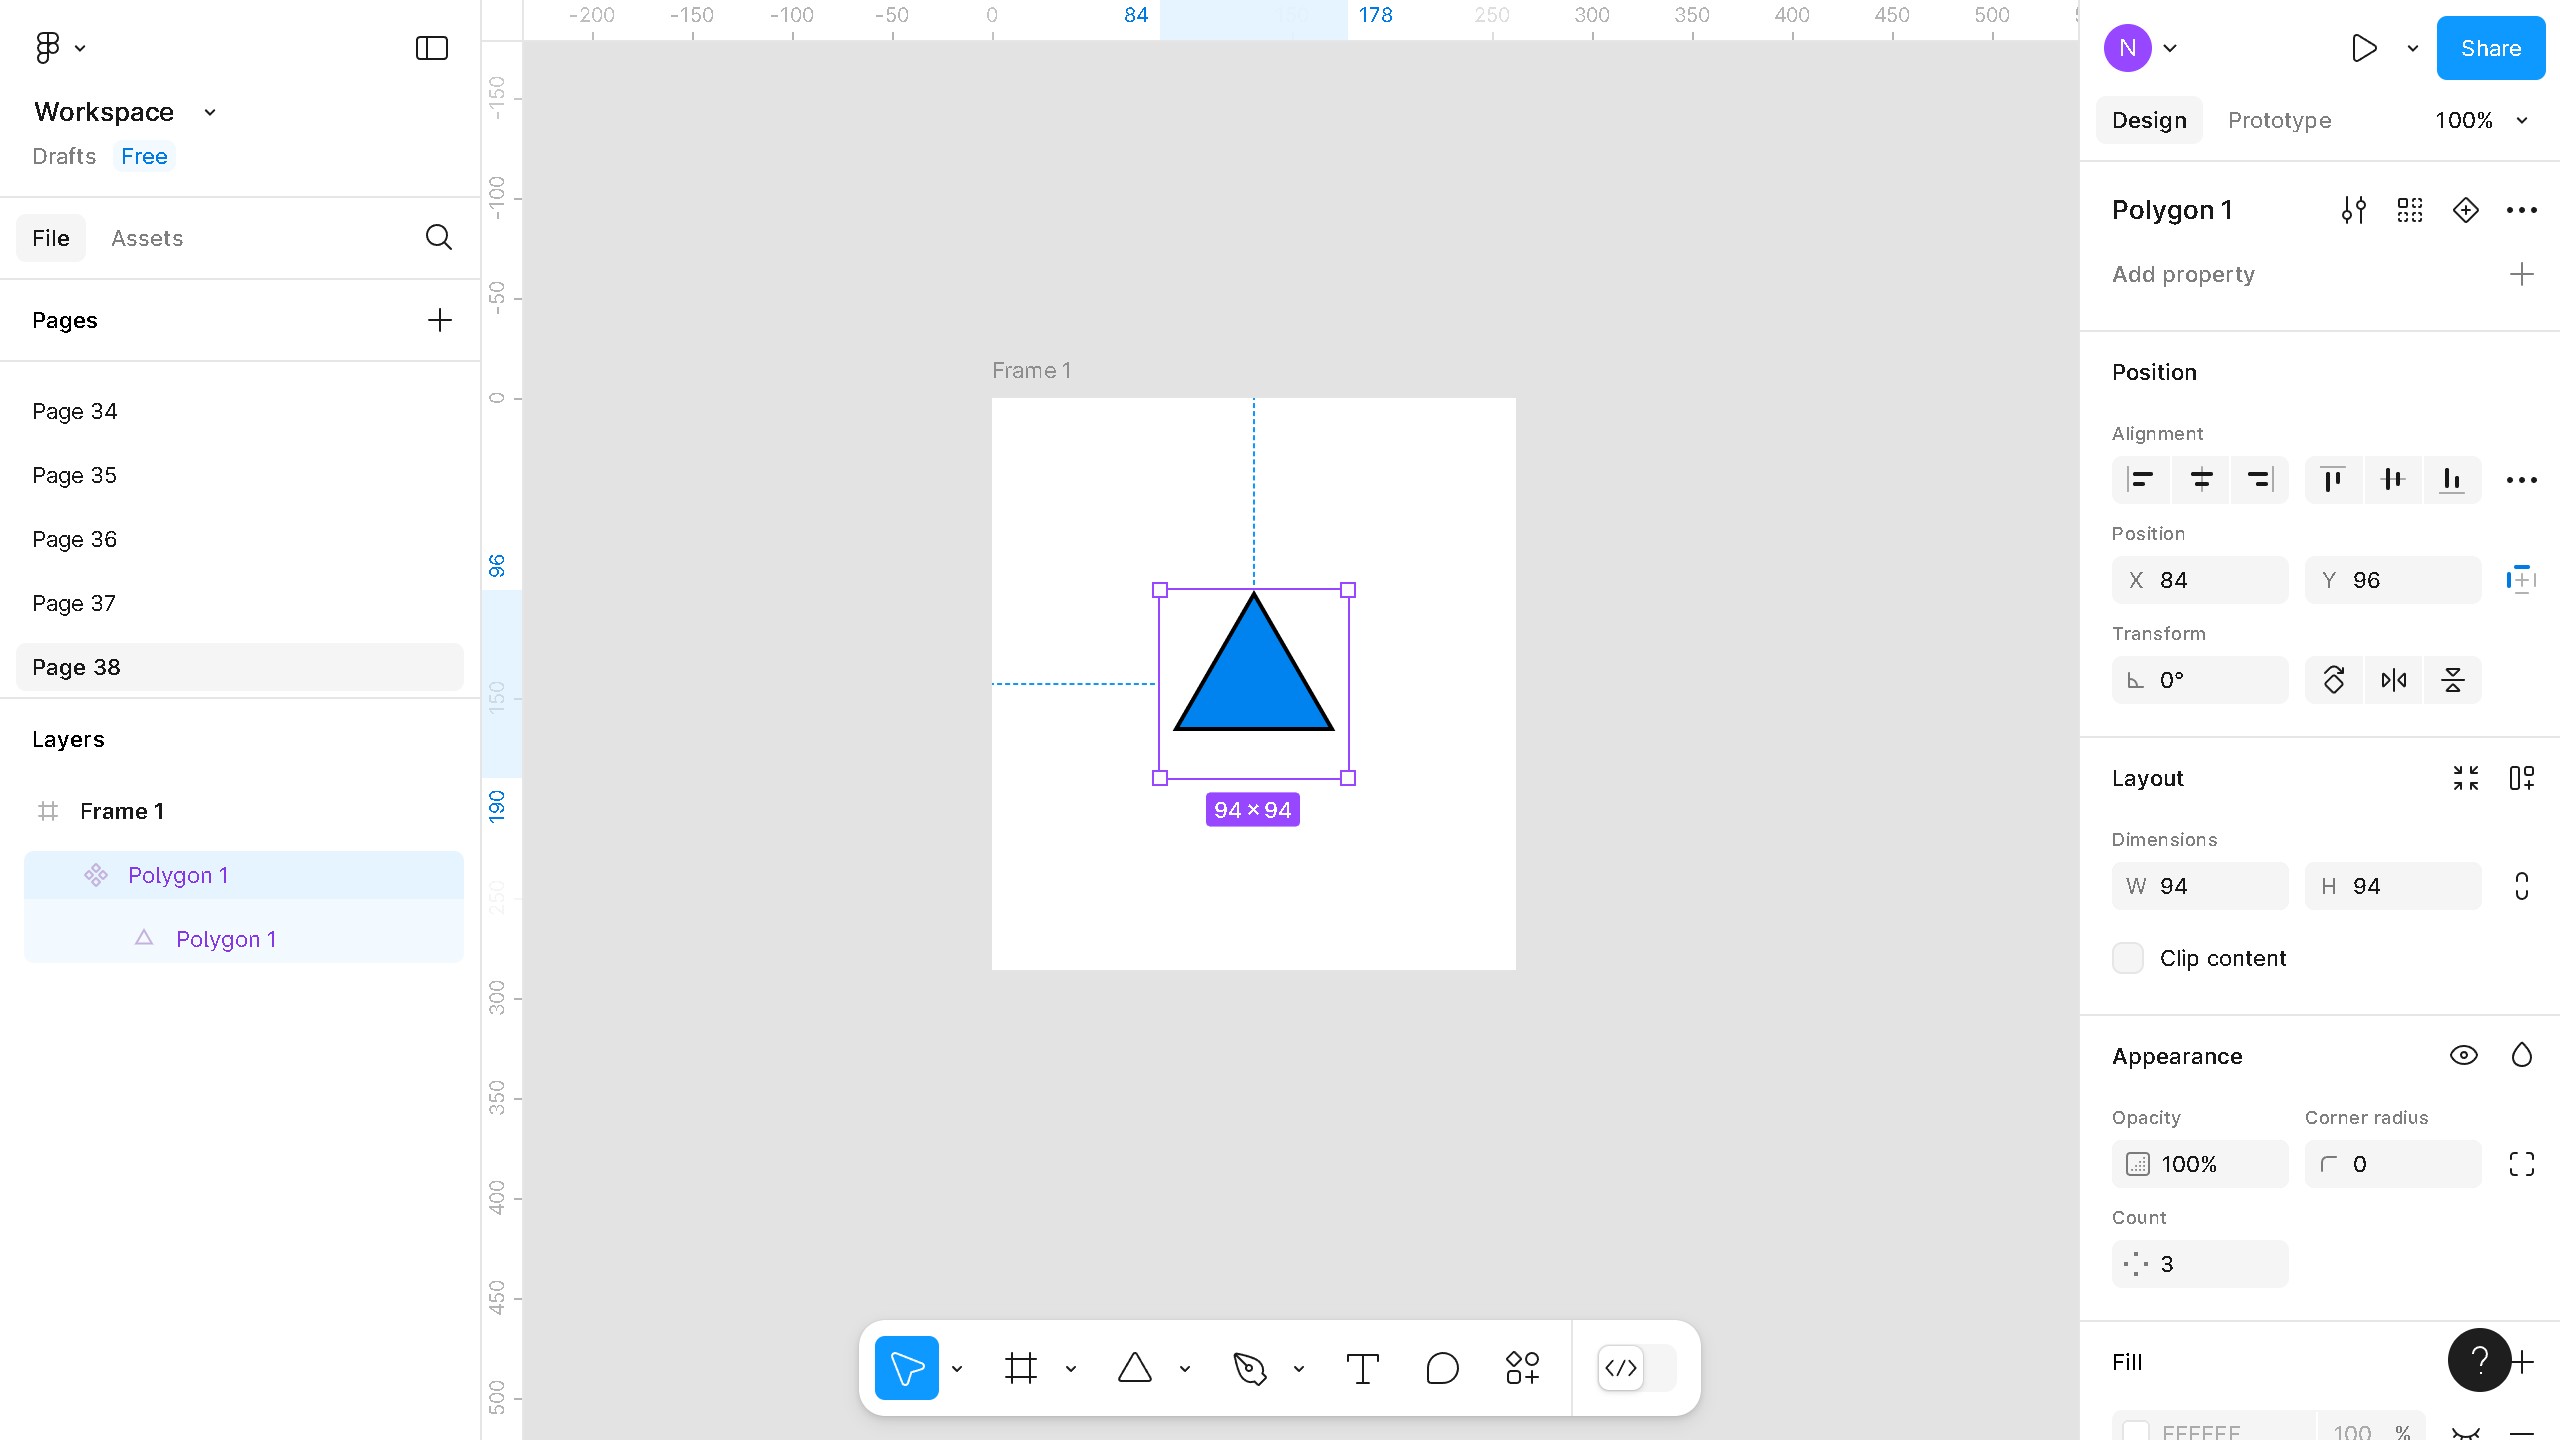Click the Frame tool
Viewport: 2560px width, 1440px height.
pyautogui.click(x=1020, y=1368)
